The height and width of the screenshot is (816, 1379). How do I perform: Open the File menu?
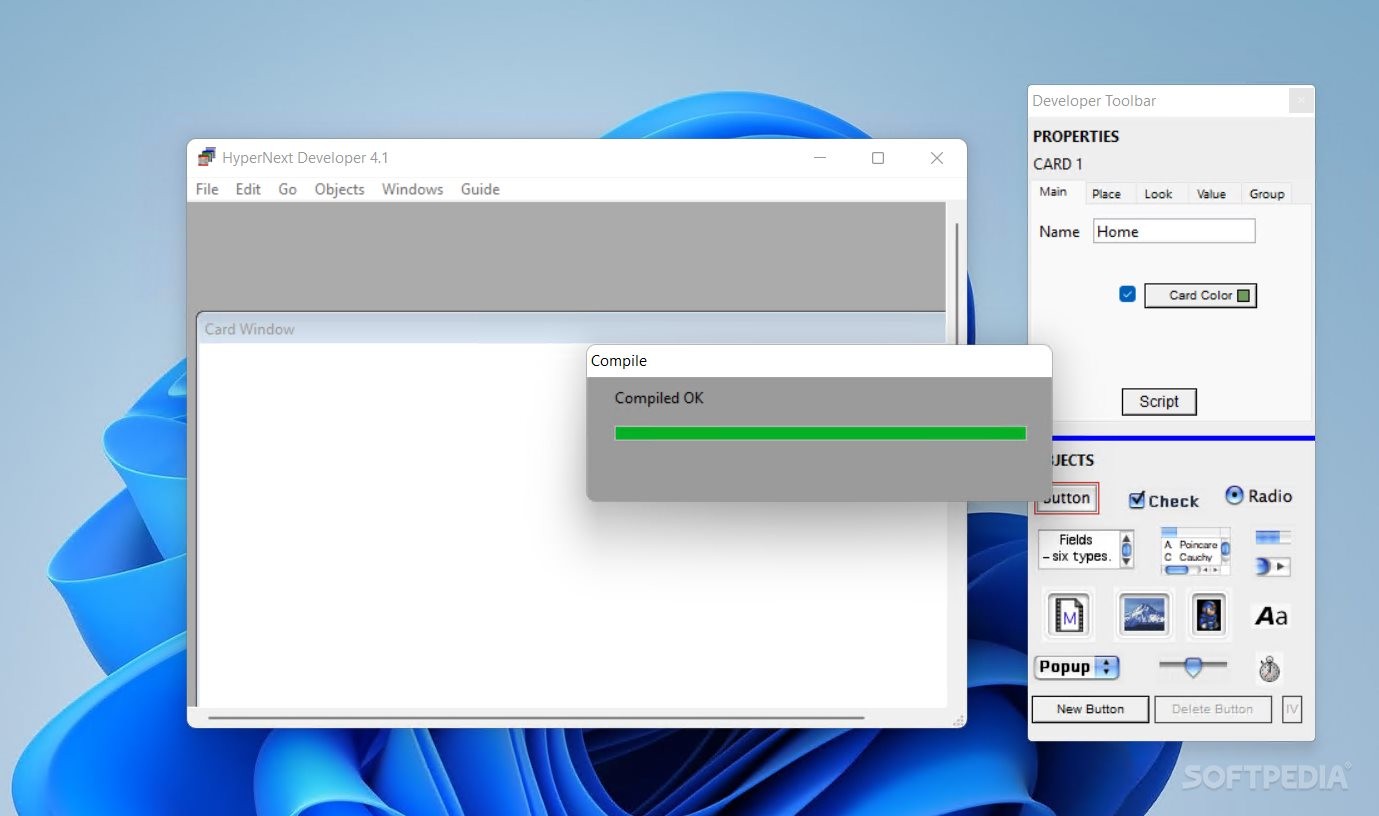coord(207,189)
